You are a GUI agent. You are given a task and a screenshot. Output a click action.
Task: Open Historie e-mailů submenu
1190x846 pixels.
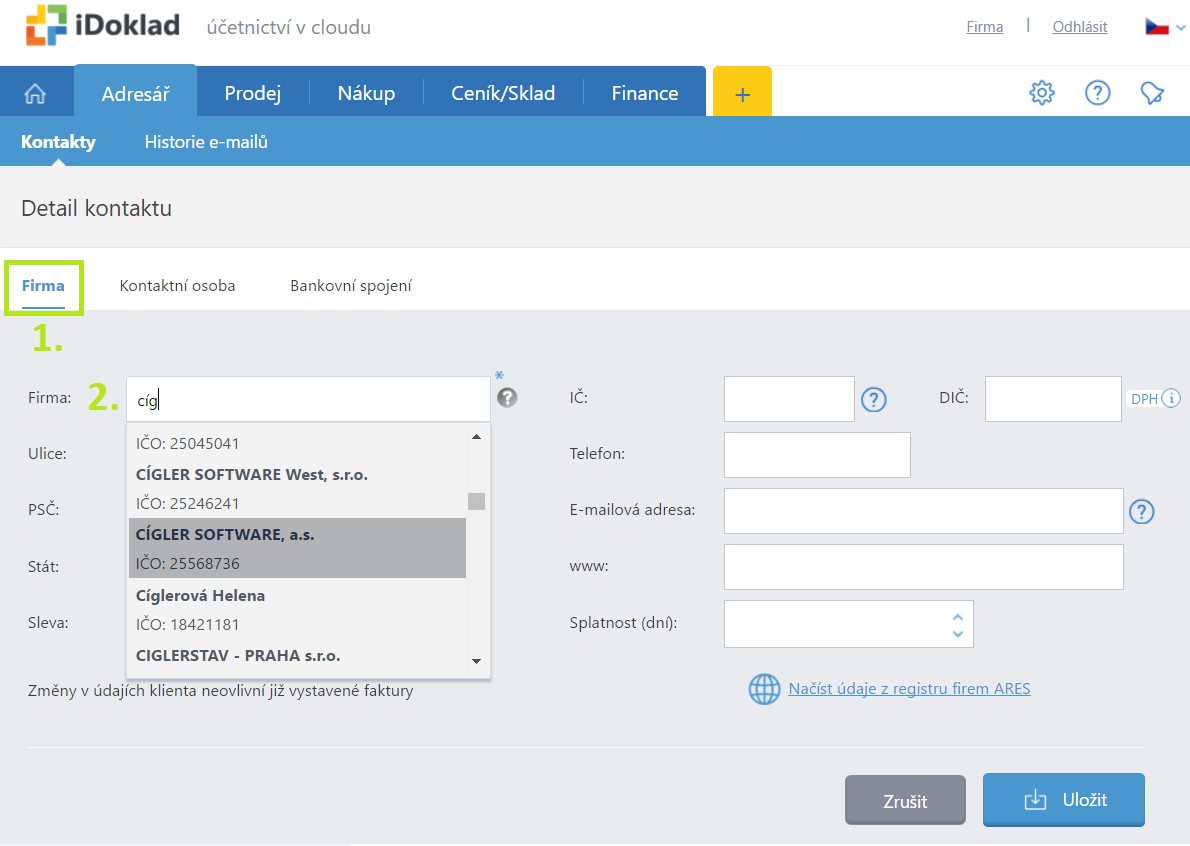pyautogui.click(x=206, y=142)
